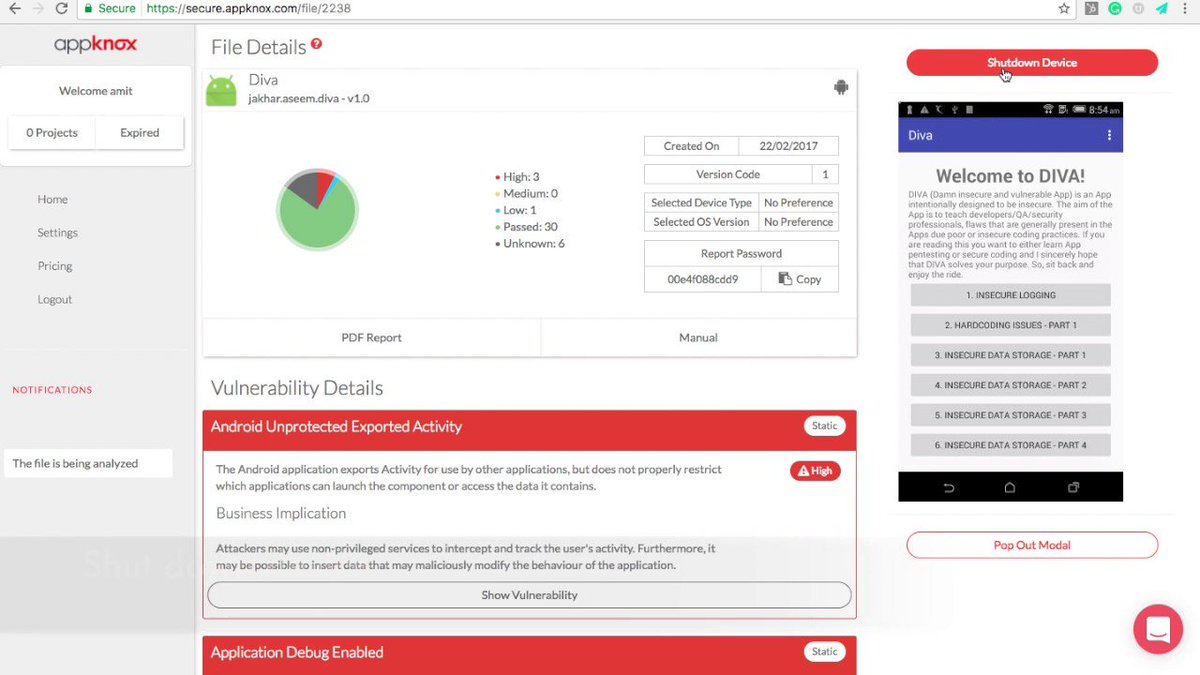Click the High risk badge
1200x675 pixels.
pyautogui.click(x=815, y=471)
